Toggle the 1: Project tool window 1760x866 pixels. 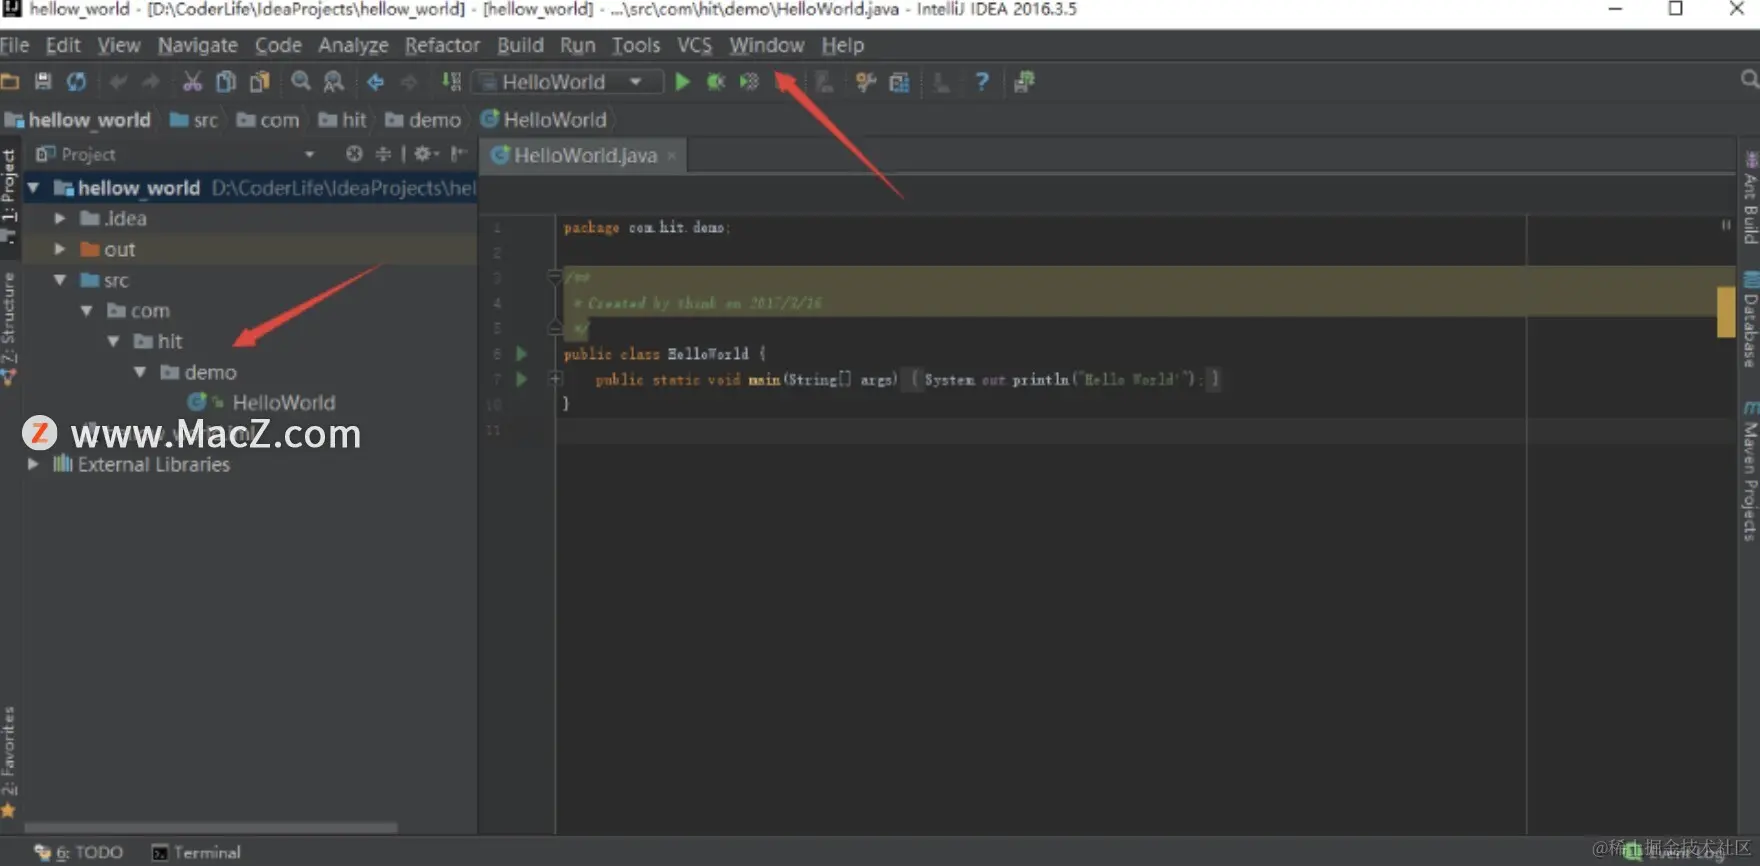(x=9, y=195)
